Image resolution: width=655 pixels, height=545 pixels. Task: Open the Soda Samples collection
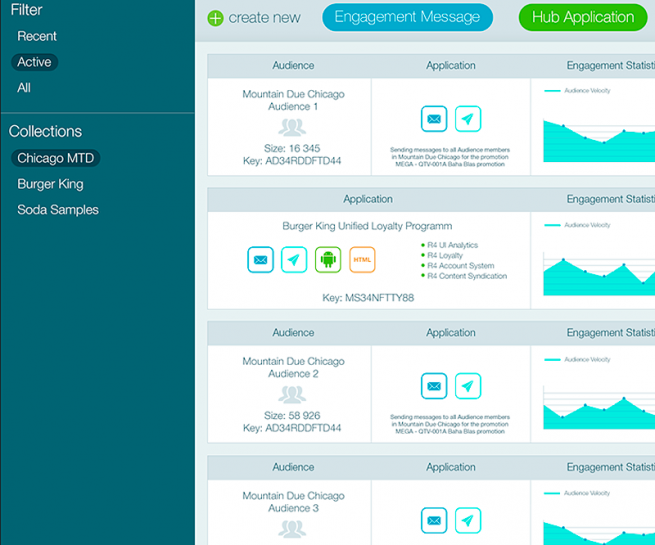pyautogui.click(x=58, y=210)
